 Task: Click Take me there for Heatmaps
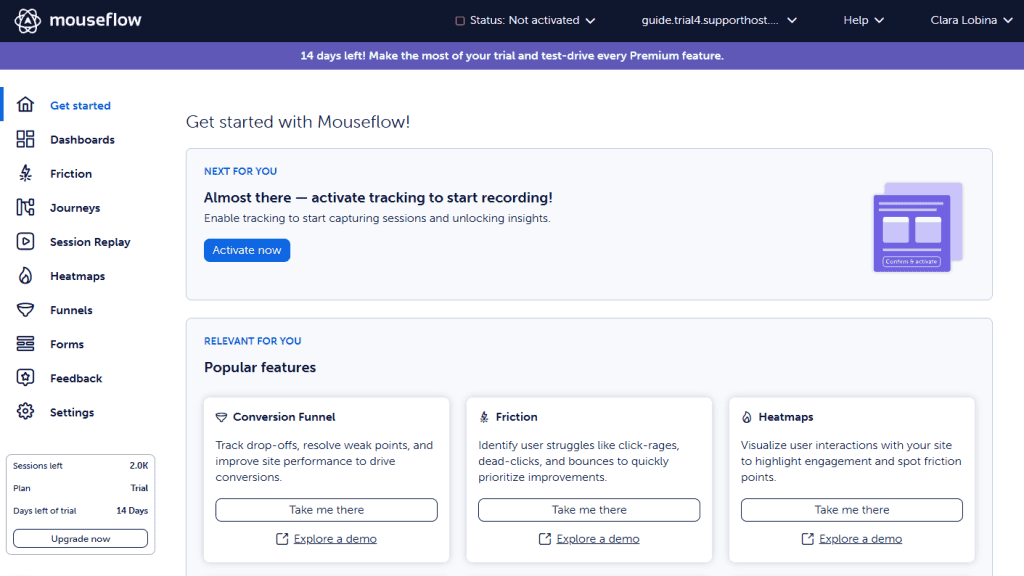(x=852, y=510)
